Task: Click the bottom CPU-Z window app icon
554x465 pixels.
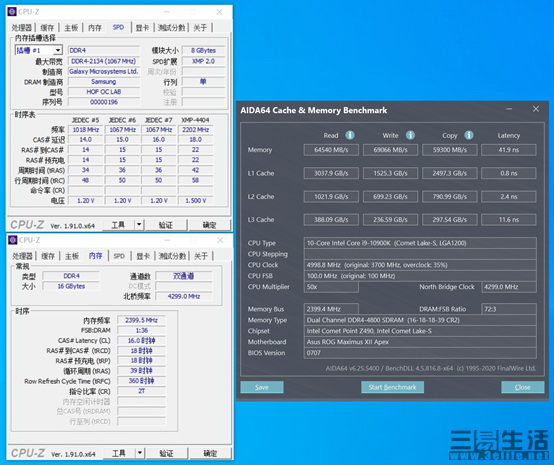Action: tap(13, 240)
